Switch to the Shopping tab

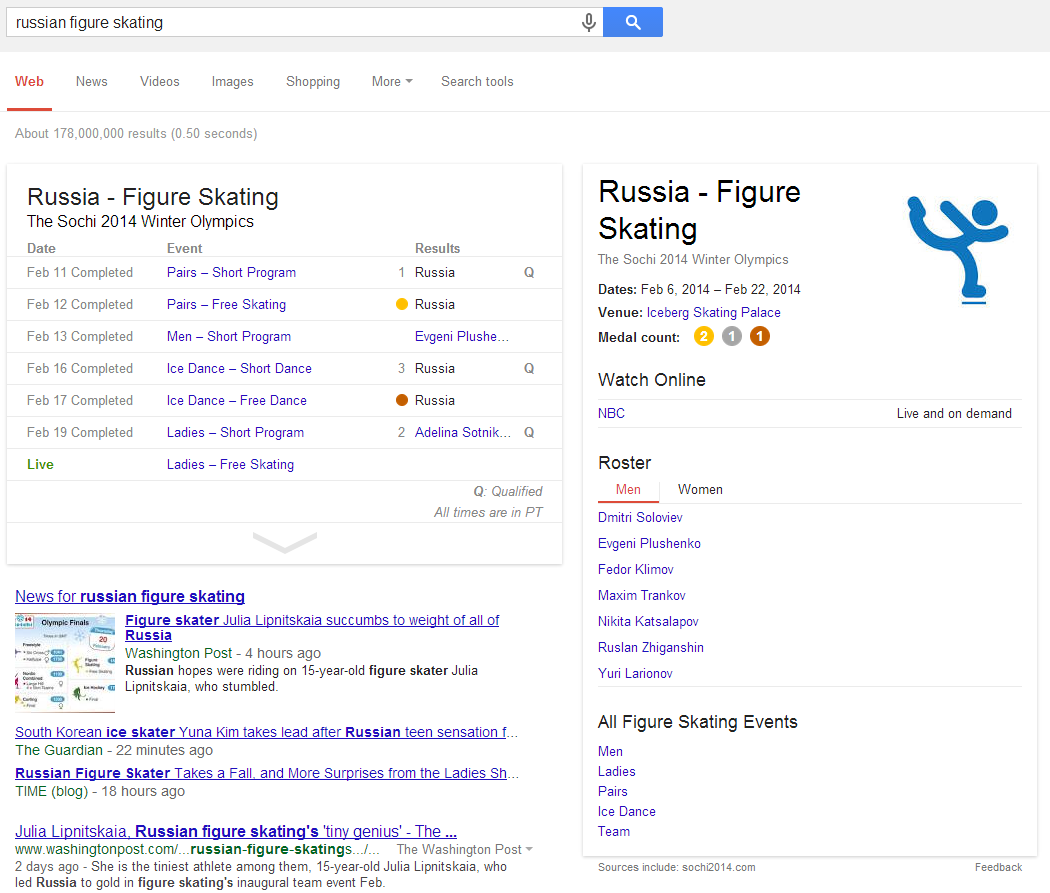[x=313, y=82]
